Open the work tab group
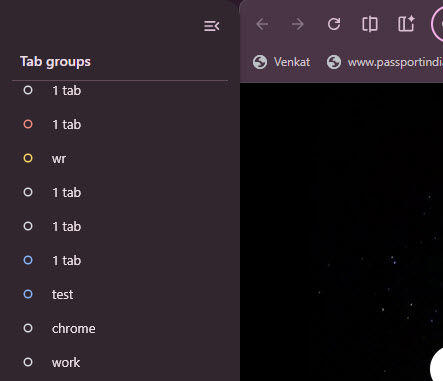Image resolution: width=443 pixels, height=381 pixels. [120, 362]
